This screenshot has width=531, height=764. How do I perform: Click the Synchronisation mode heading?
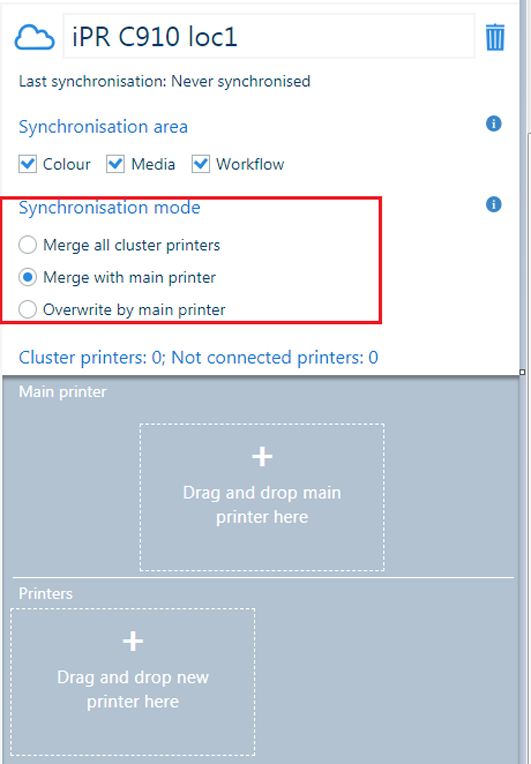pyautogui.click(x=110, y=208)
